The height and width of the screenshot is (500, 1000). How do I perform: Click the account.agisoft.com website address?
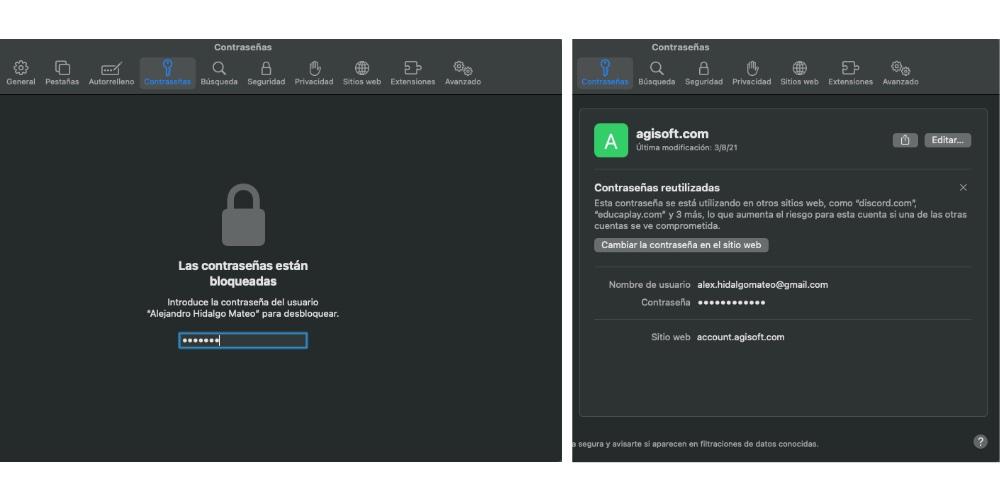point(740,337)
